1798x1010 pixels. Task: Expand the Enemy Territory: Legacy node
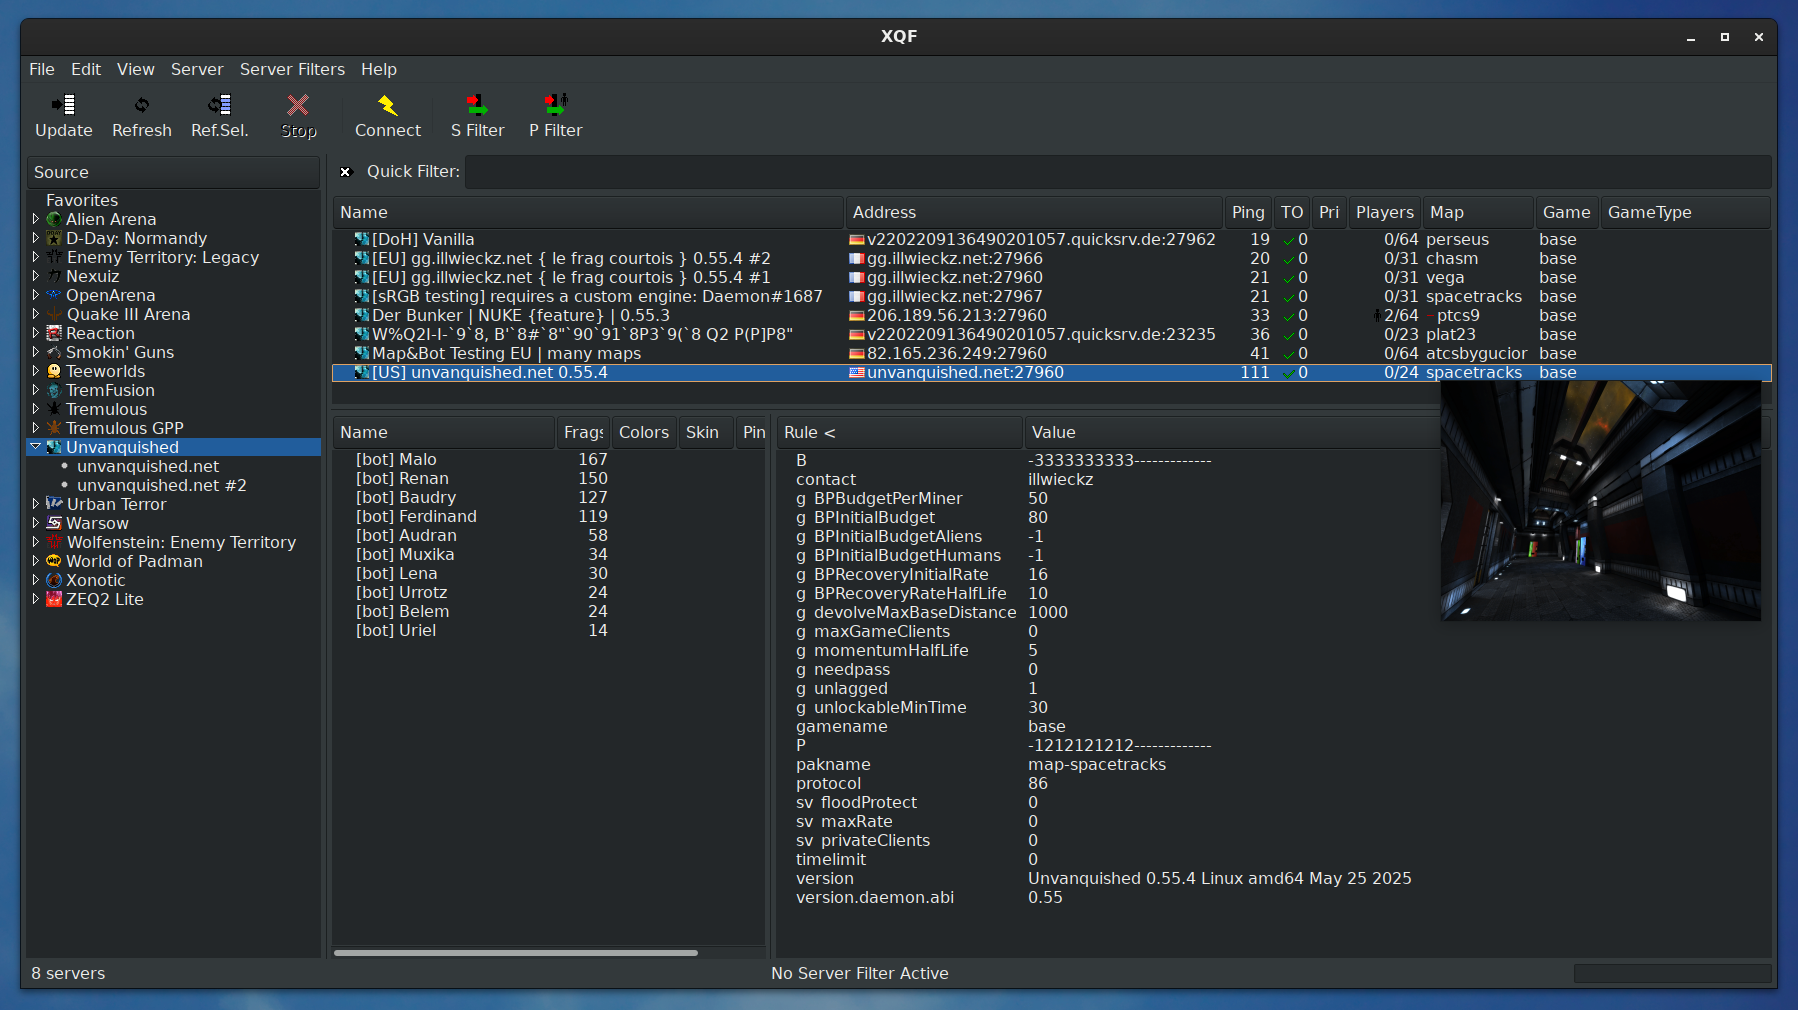[x=36, y=257]
